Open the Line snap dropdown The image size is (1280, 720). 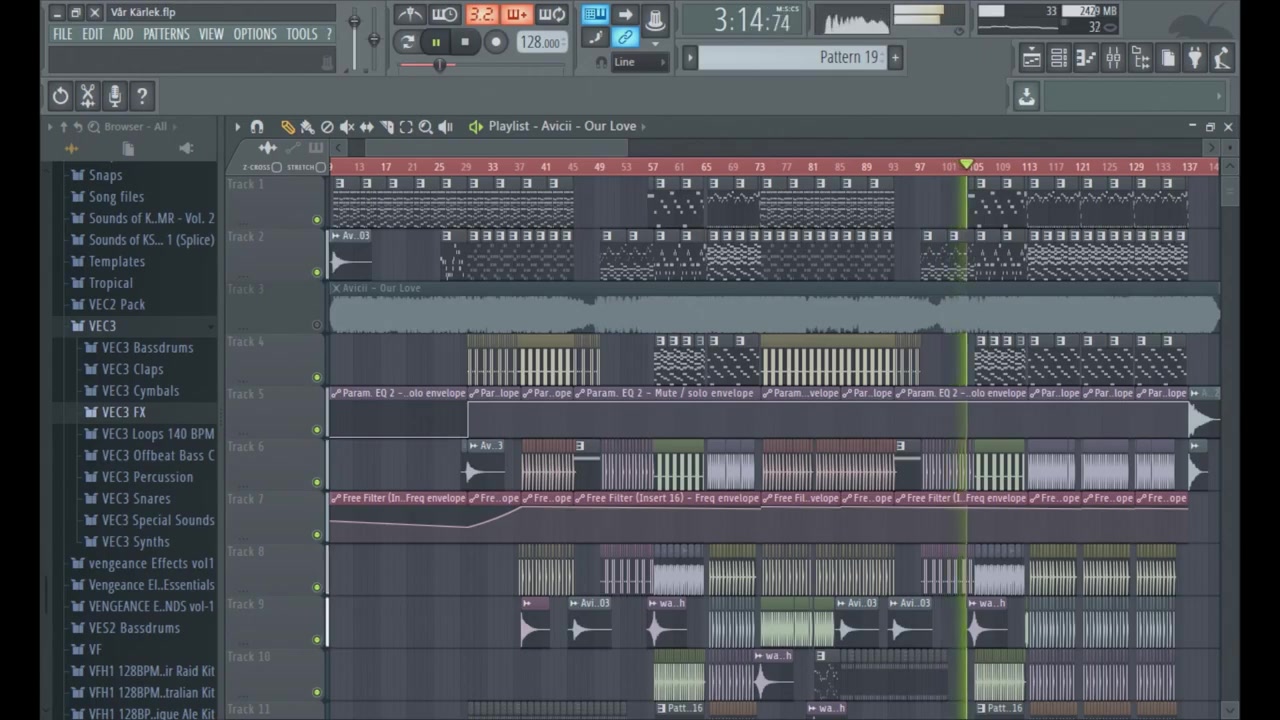640,62
